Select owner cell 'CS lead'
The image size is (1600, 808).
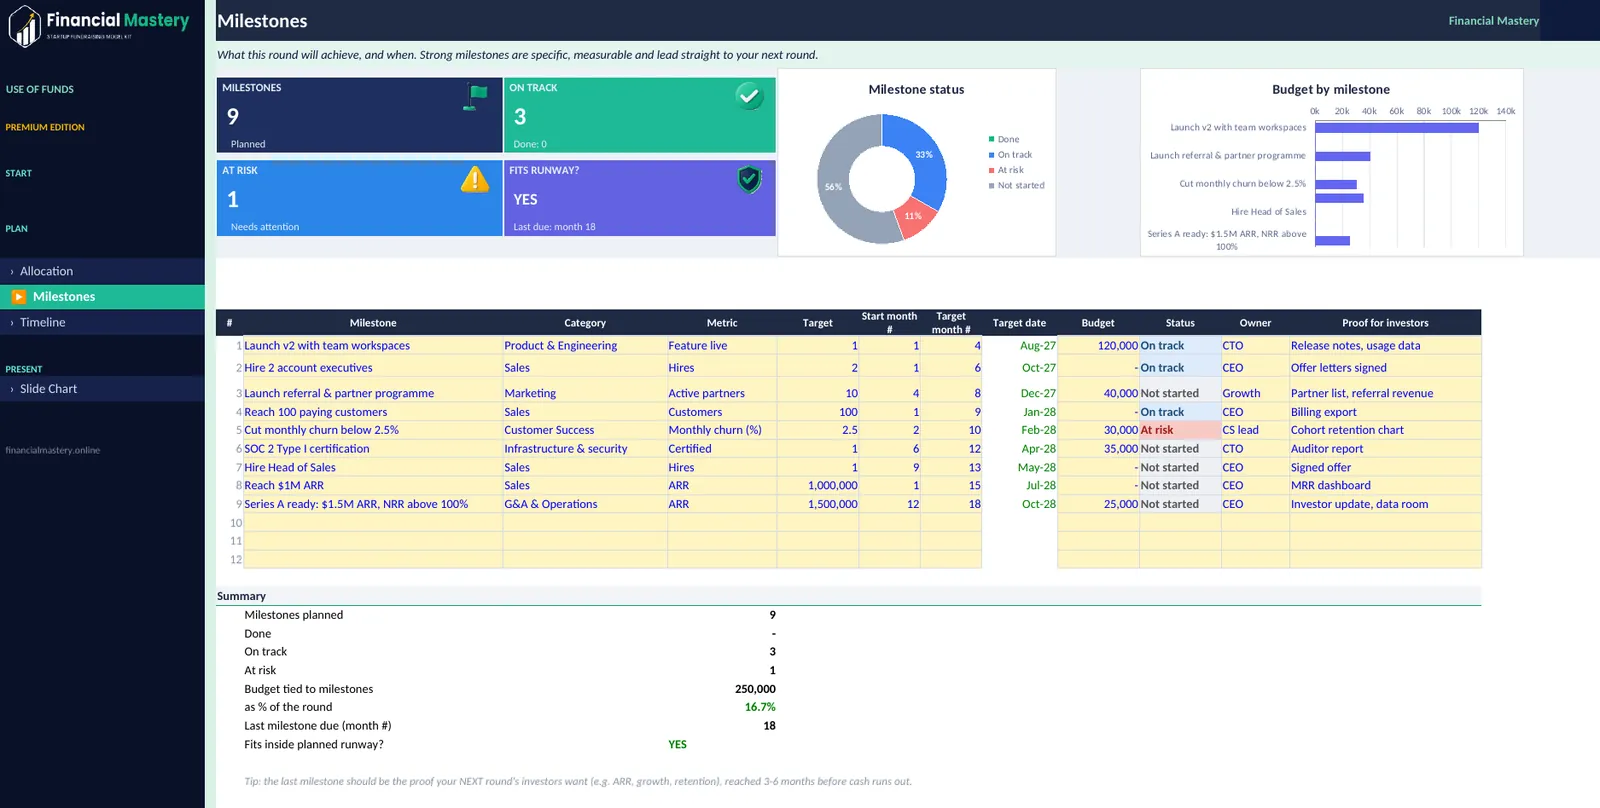click(x=1255, y=430)
